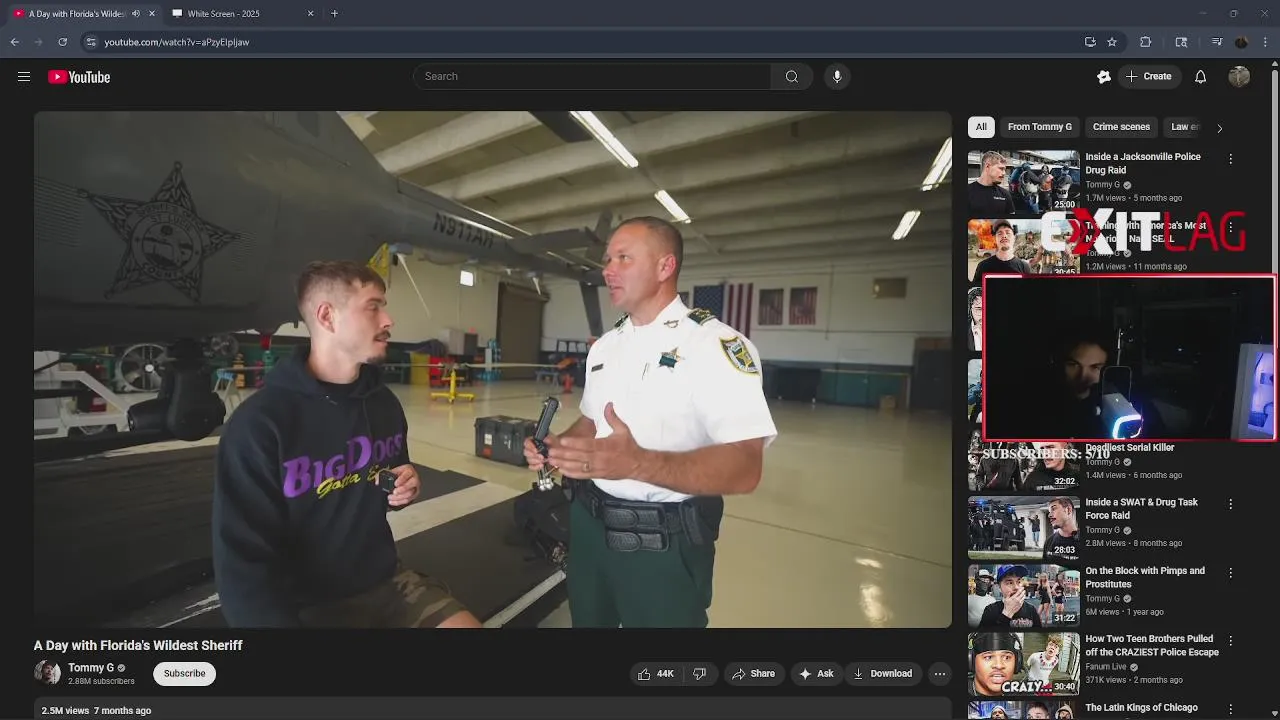The image size is (1280, 720).
Task: Close the A Day with Florida's tab
Action: 152,14
